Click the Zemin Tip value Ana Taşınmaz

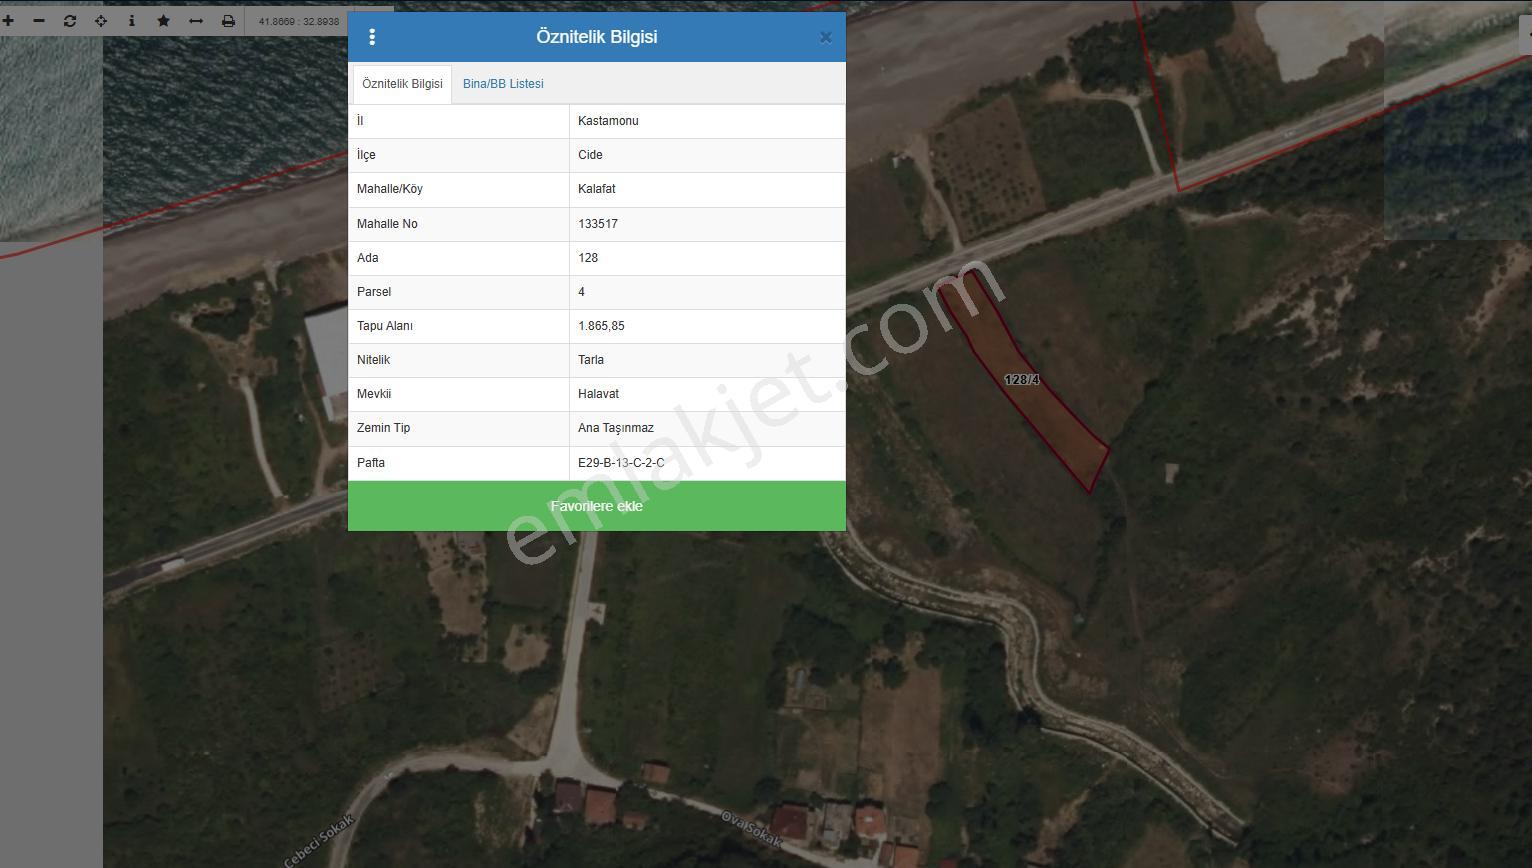click(x=616, y=428)
